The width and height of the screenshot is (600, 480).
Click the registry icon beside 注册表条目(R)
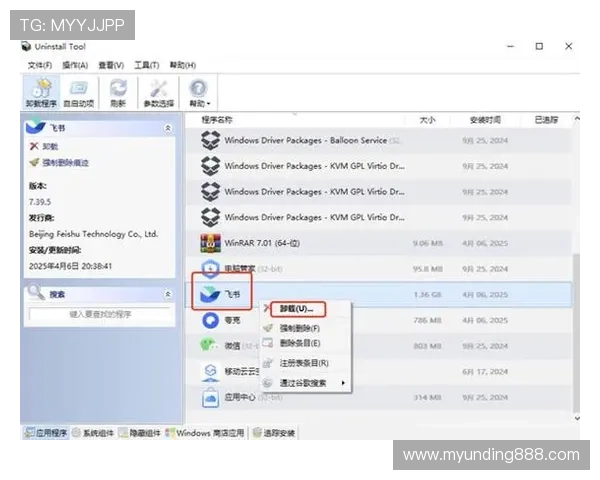click(268, 363)
